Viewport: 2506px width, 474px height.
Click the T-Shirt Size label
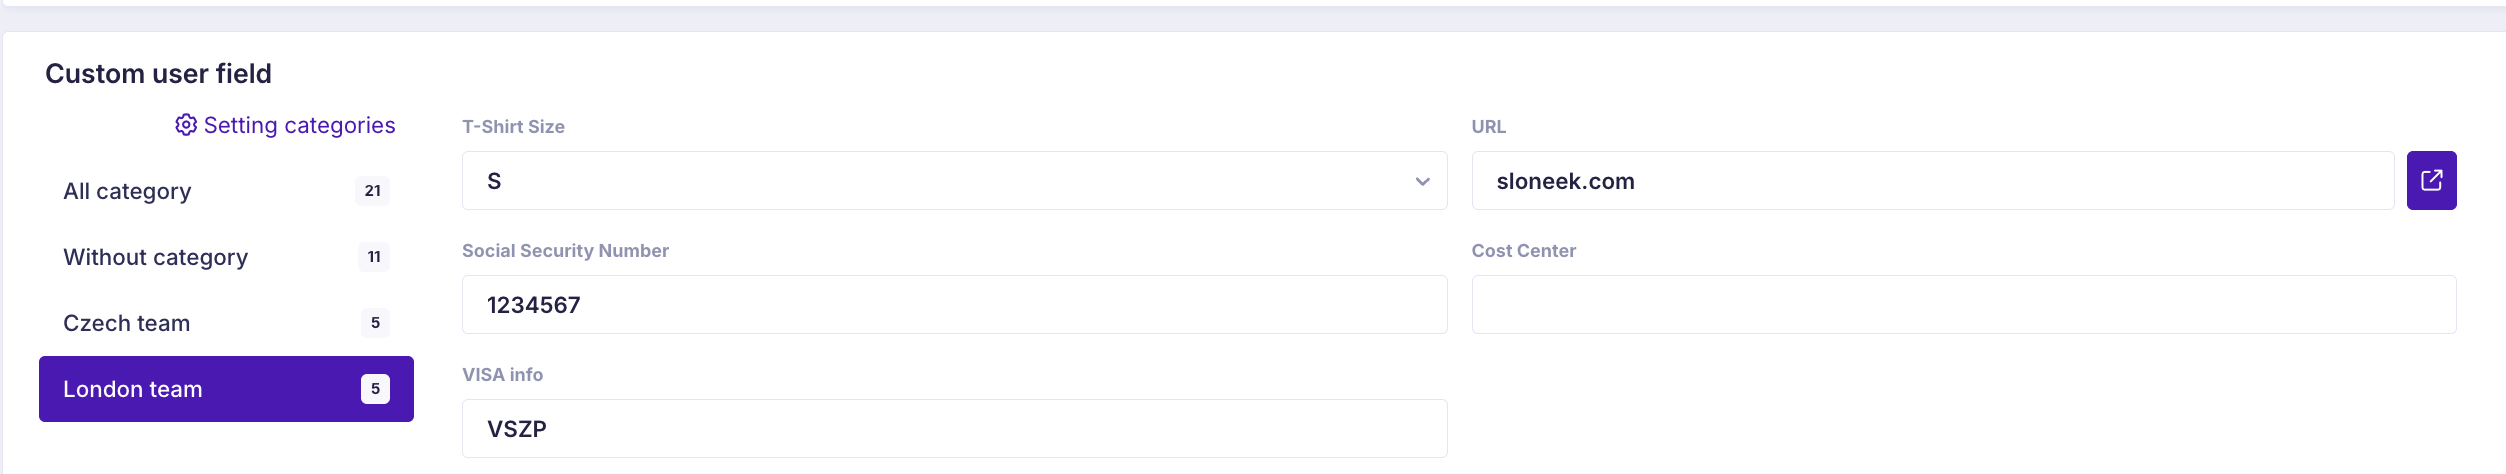[513, 127]
